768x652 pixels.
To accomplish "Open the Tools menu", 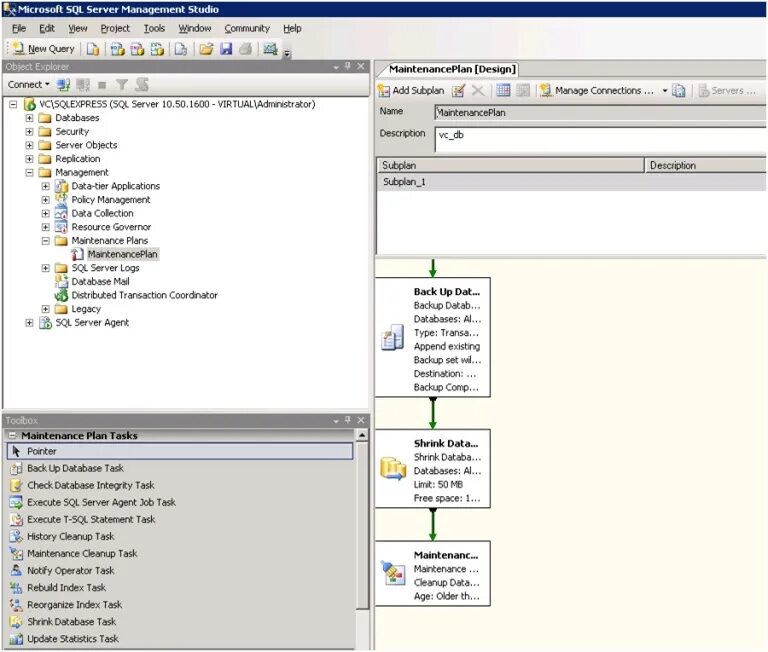I will pos(154,28).
